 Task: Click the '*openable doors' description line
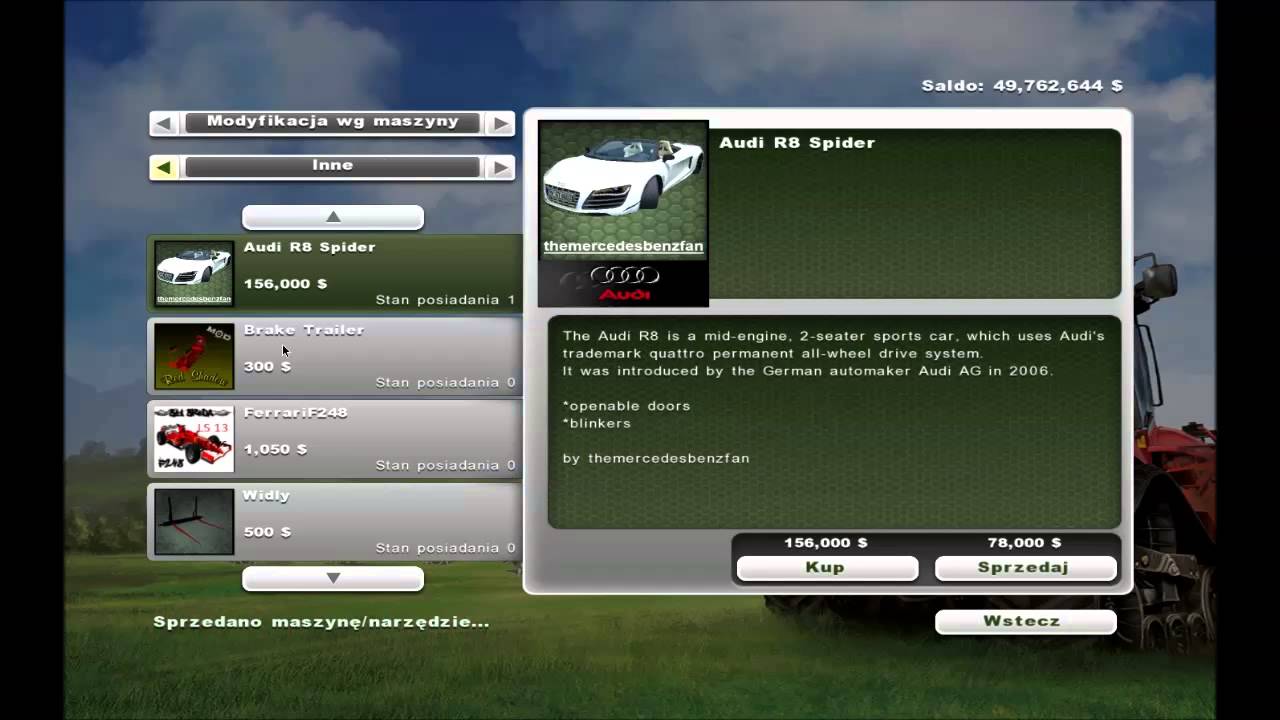626,406
